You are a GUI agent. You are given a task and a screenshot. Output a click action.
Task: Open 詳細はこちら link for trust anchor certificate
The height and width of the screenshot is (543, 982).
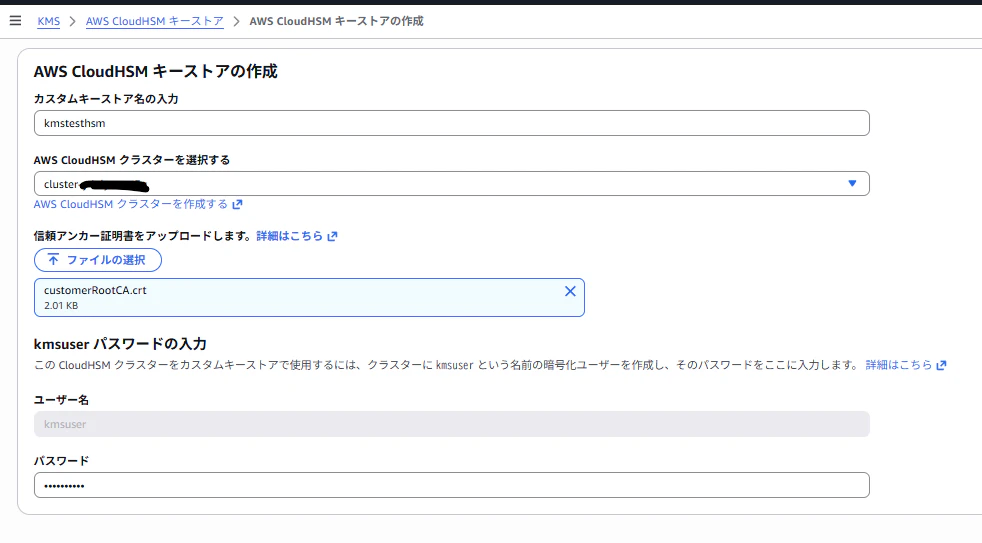tap(296, 236)
